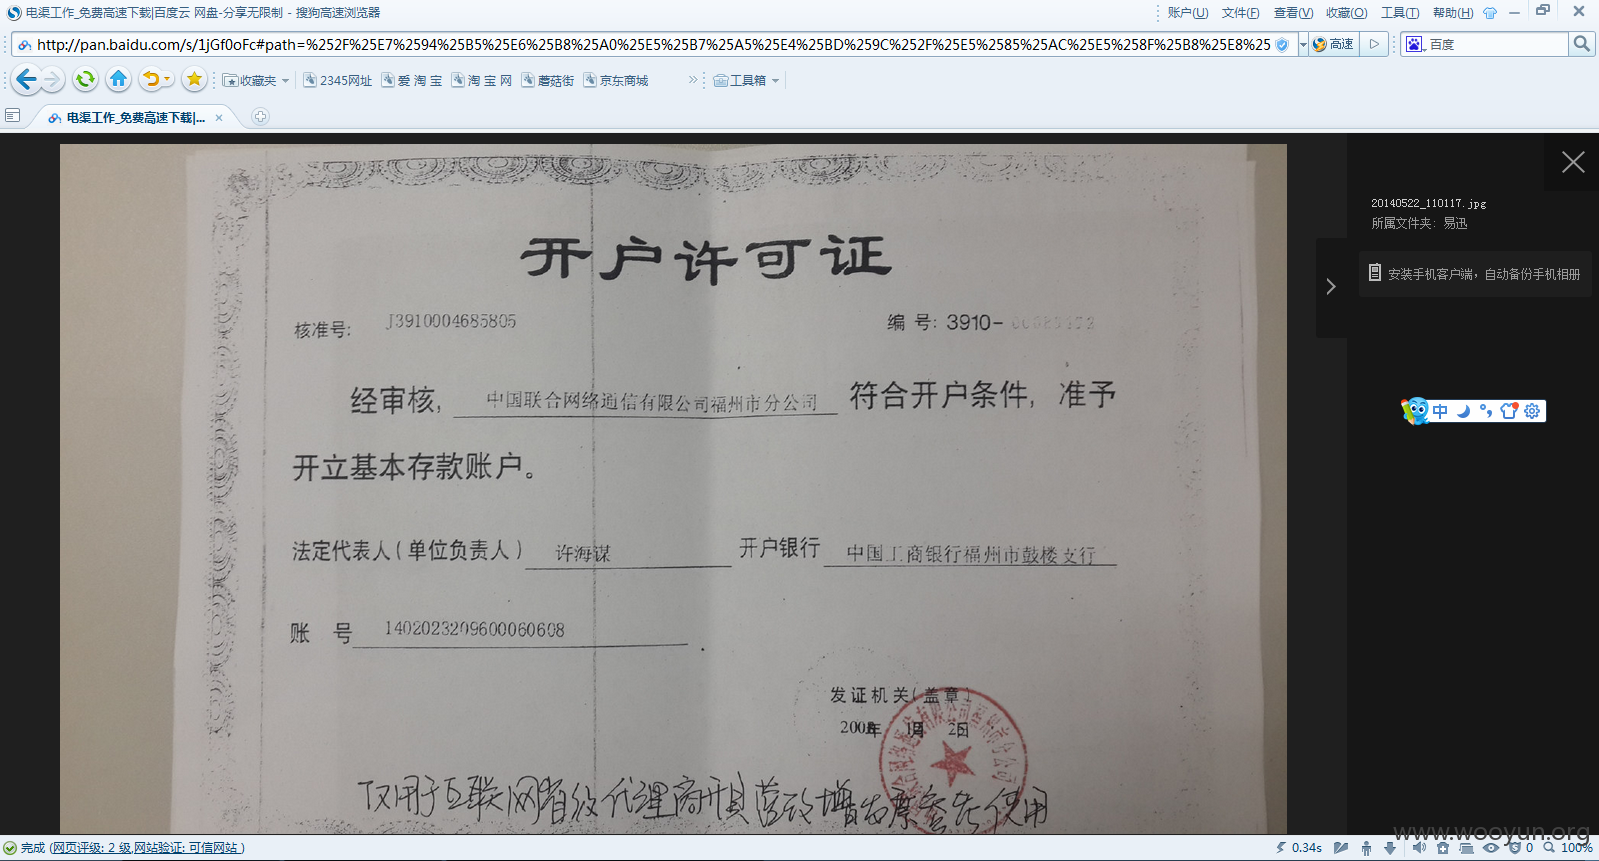The width and height of the screenshot is (1599, 861).
Task: Open the 查看(V) menu
Action: 1293,13
